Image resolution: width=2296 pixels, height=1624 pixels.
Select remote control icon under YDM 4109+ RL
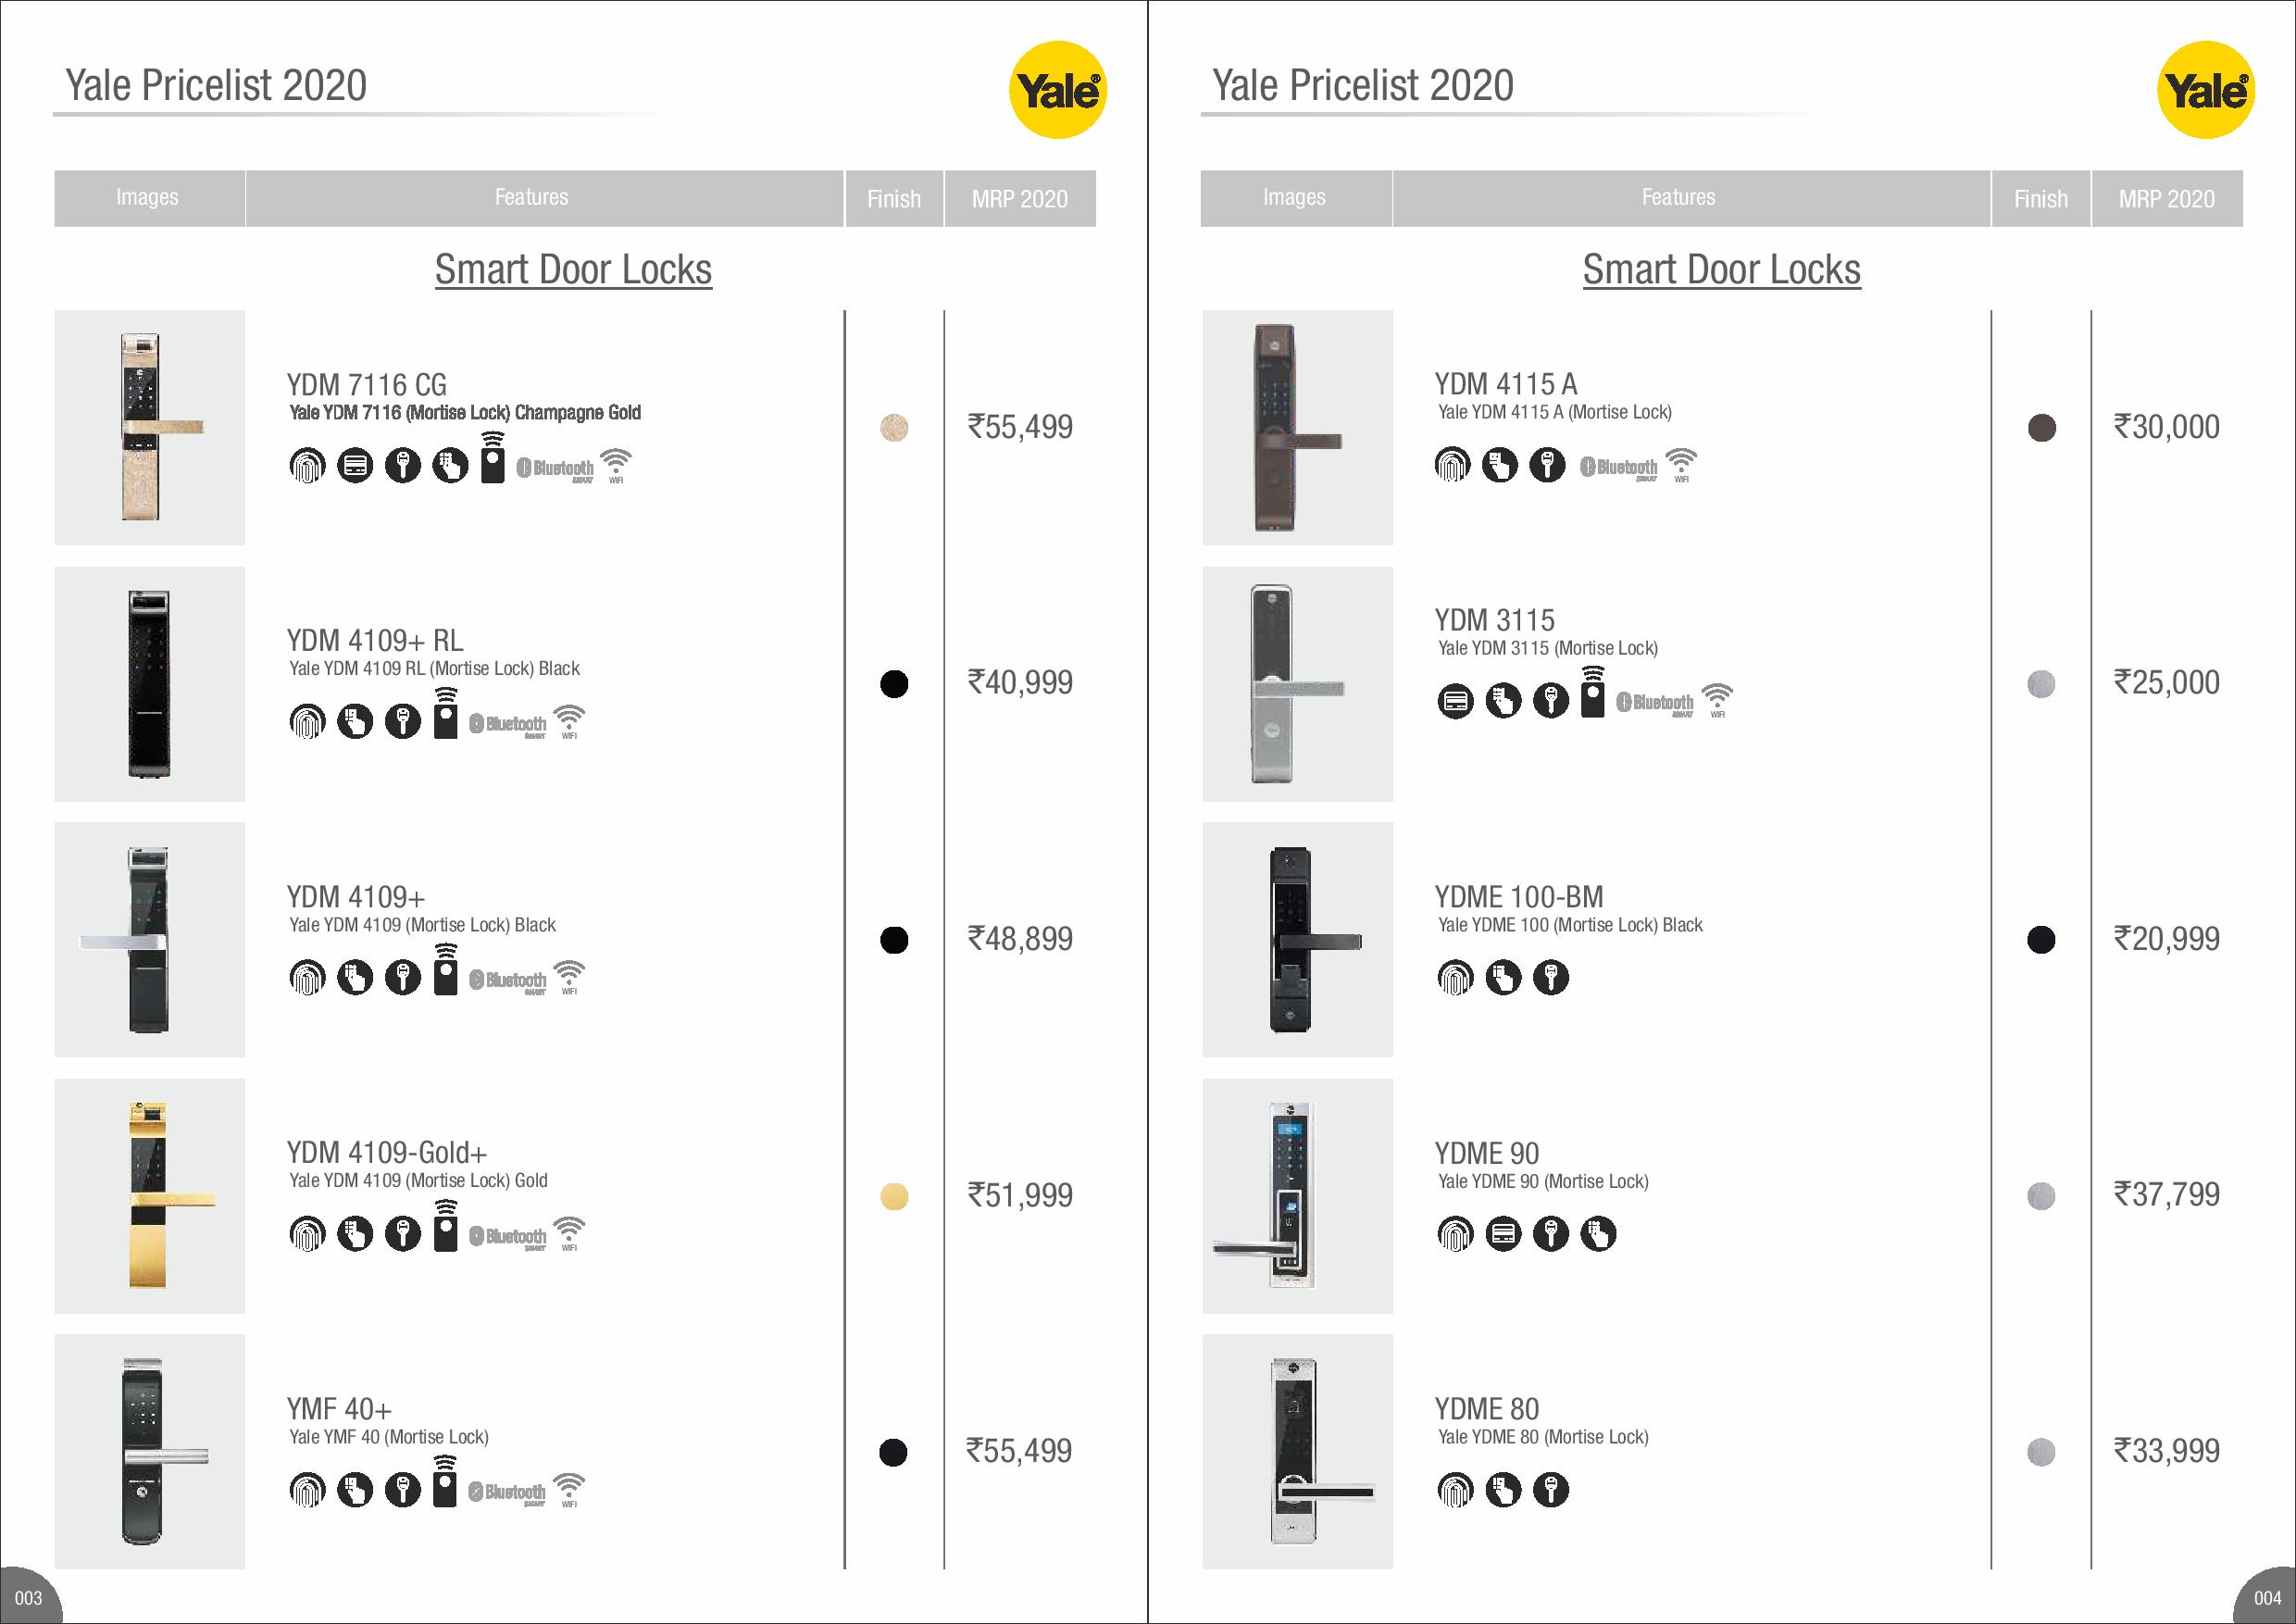[446, 713]
